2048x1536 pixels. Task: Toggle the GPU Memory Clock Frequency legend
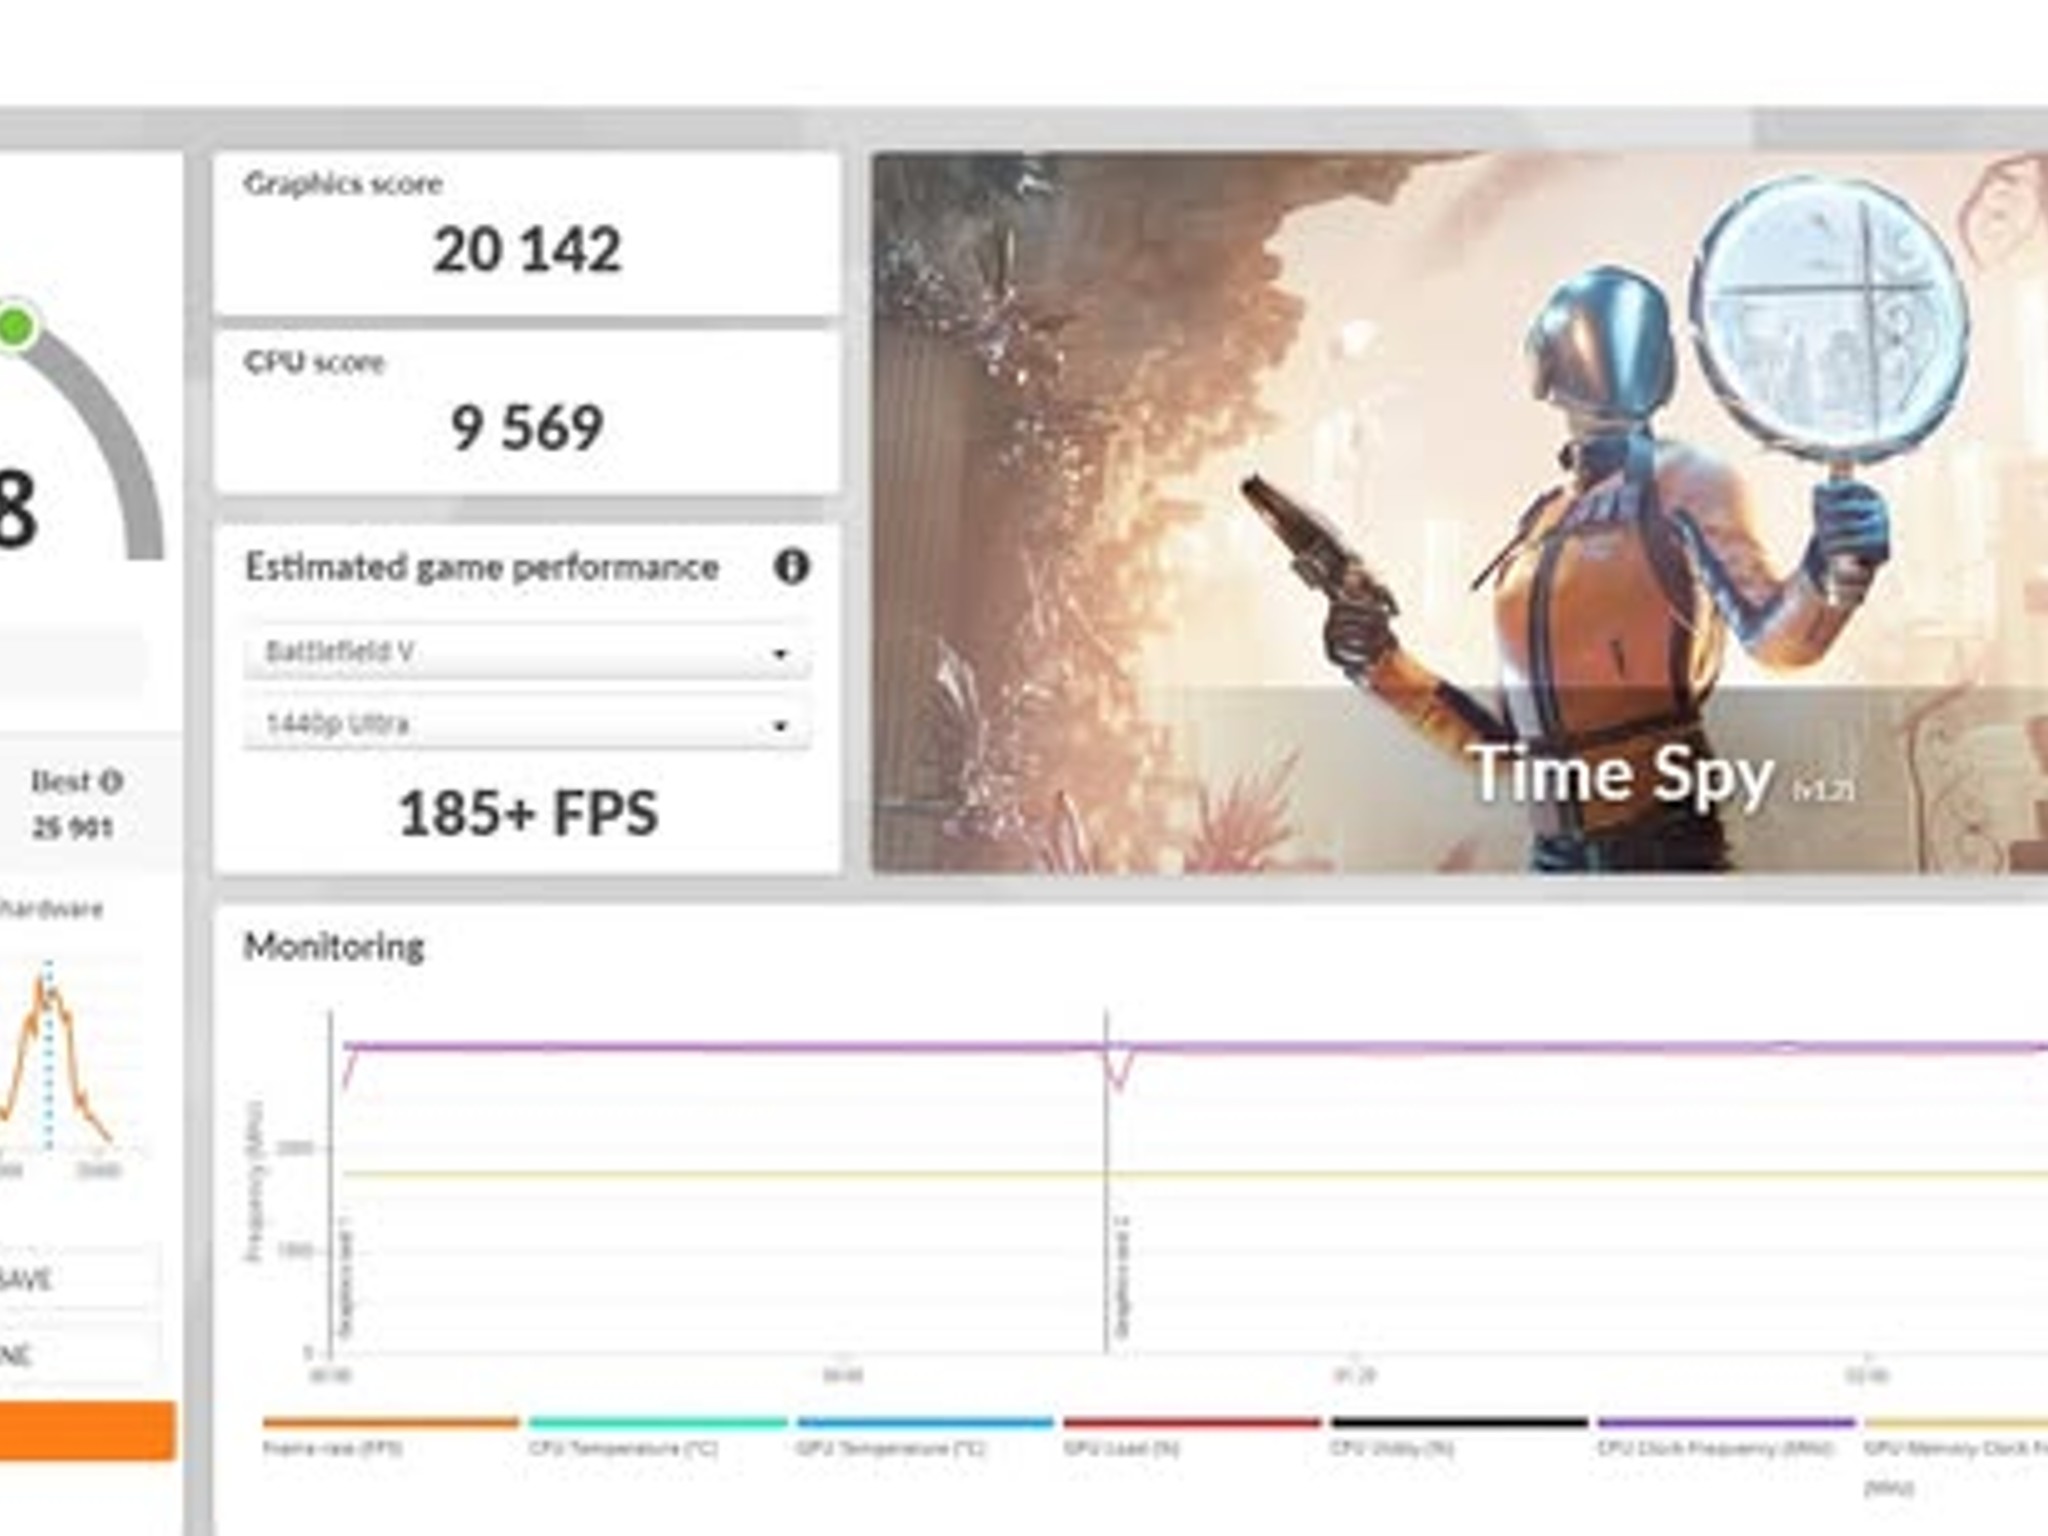(1956, 1455)
